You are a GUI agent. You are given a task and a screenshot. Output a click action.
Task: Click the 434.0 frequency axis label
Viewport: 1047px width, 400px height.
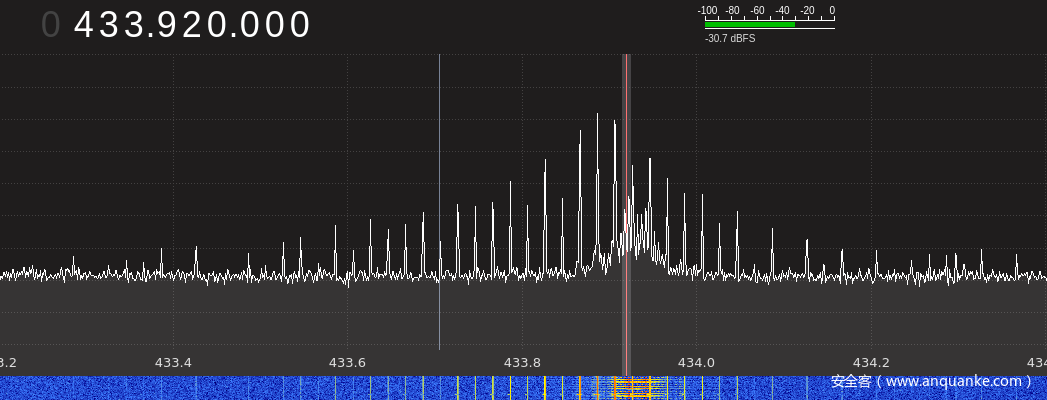click(696, 362)
